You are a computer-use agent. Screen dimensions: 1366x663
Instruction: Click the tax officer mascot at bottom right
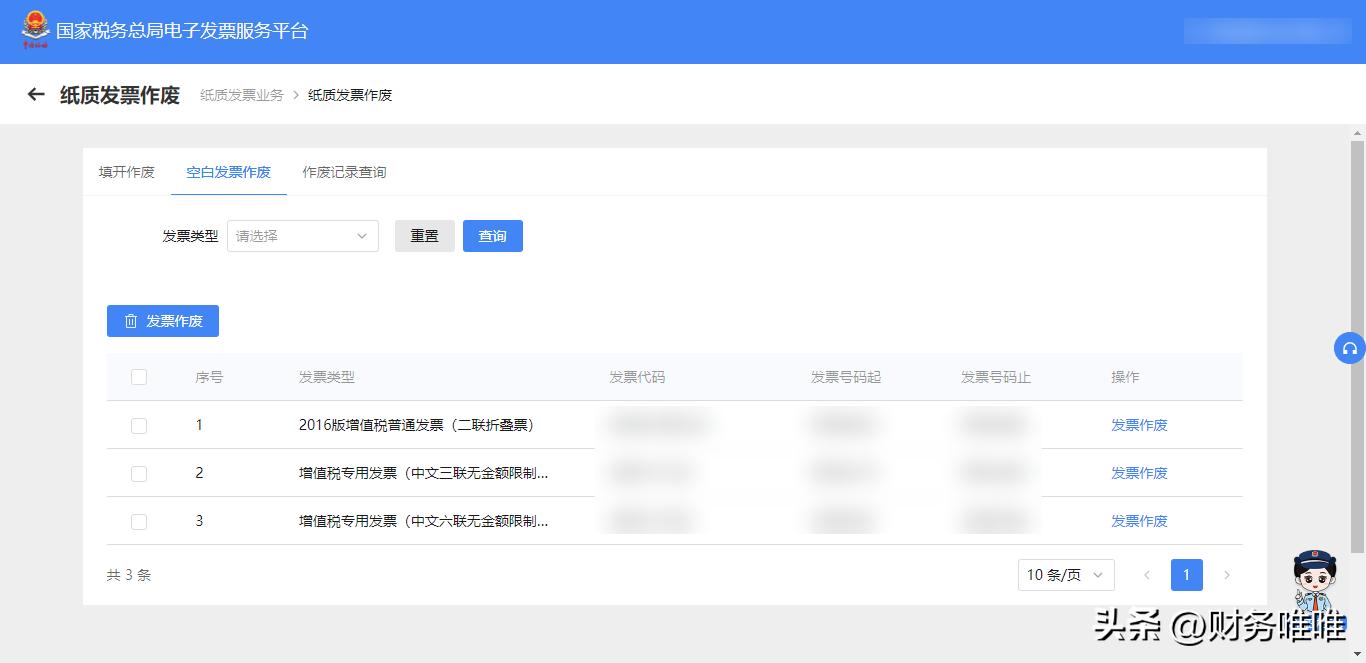1313,582
